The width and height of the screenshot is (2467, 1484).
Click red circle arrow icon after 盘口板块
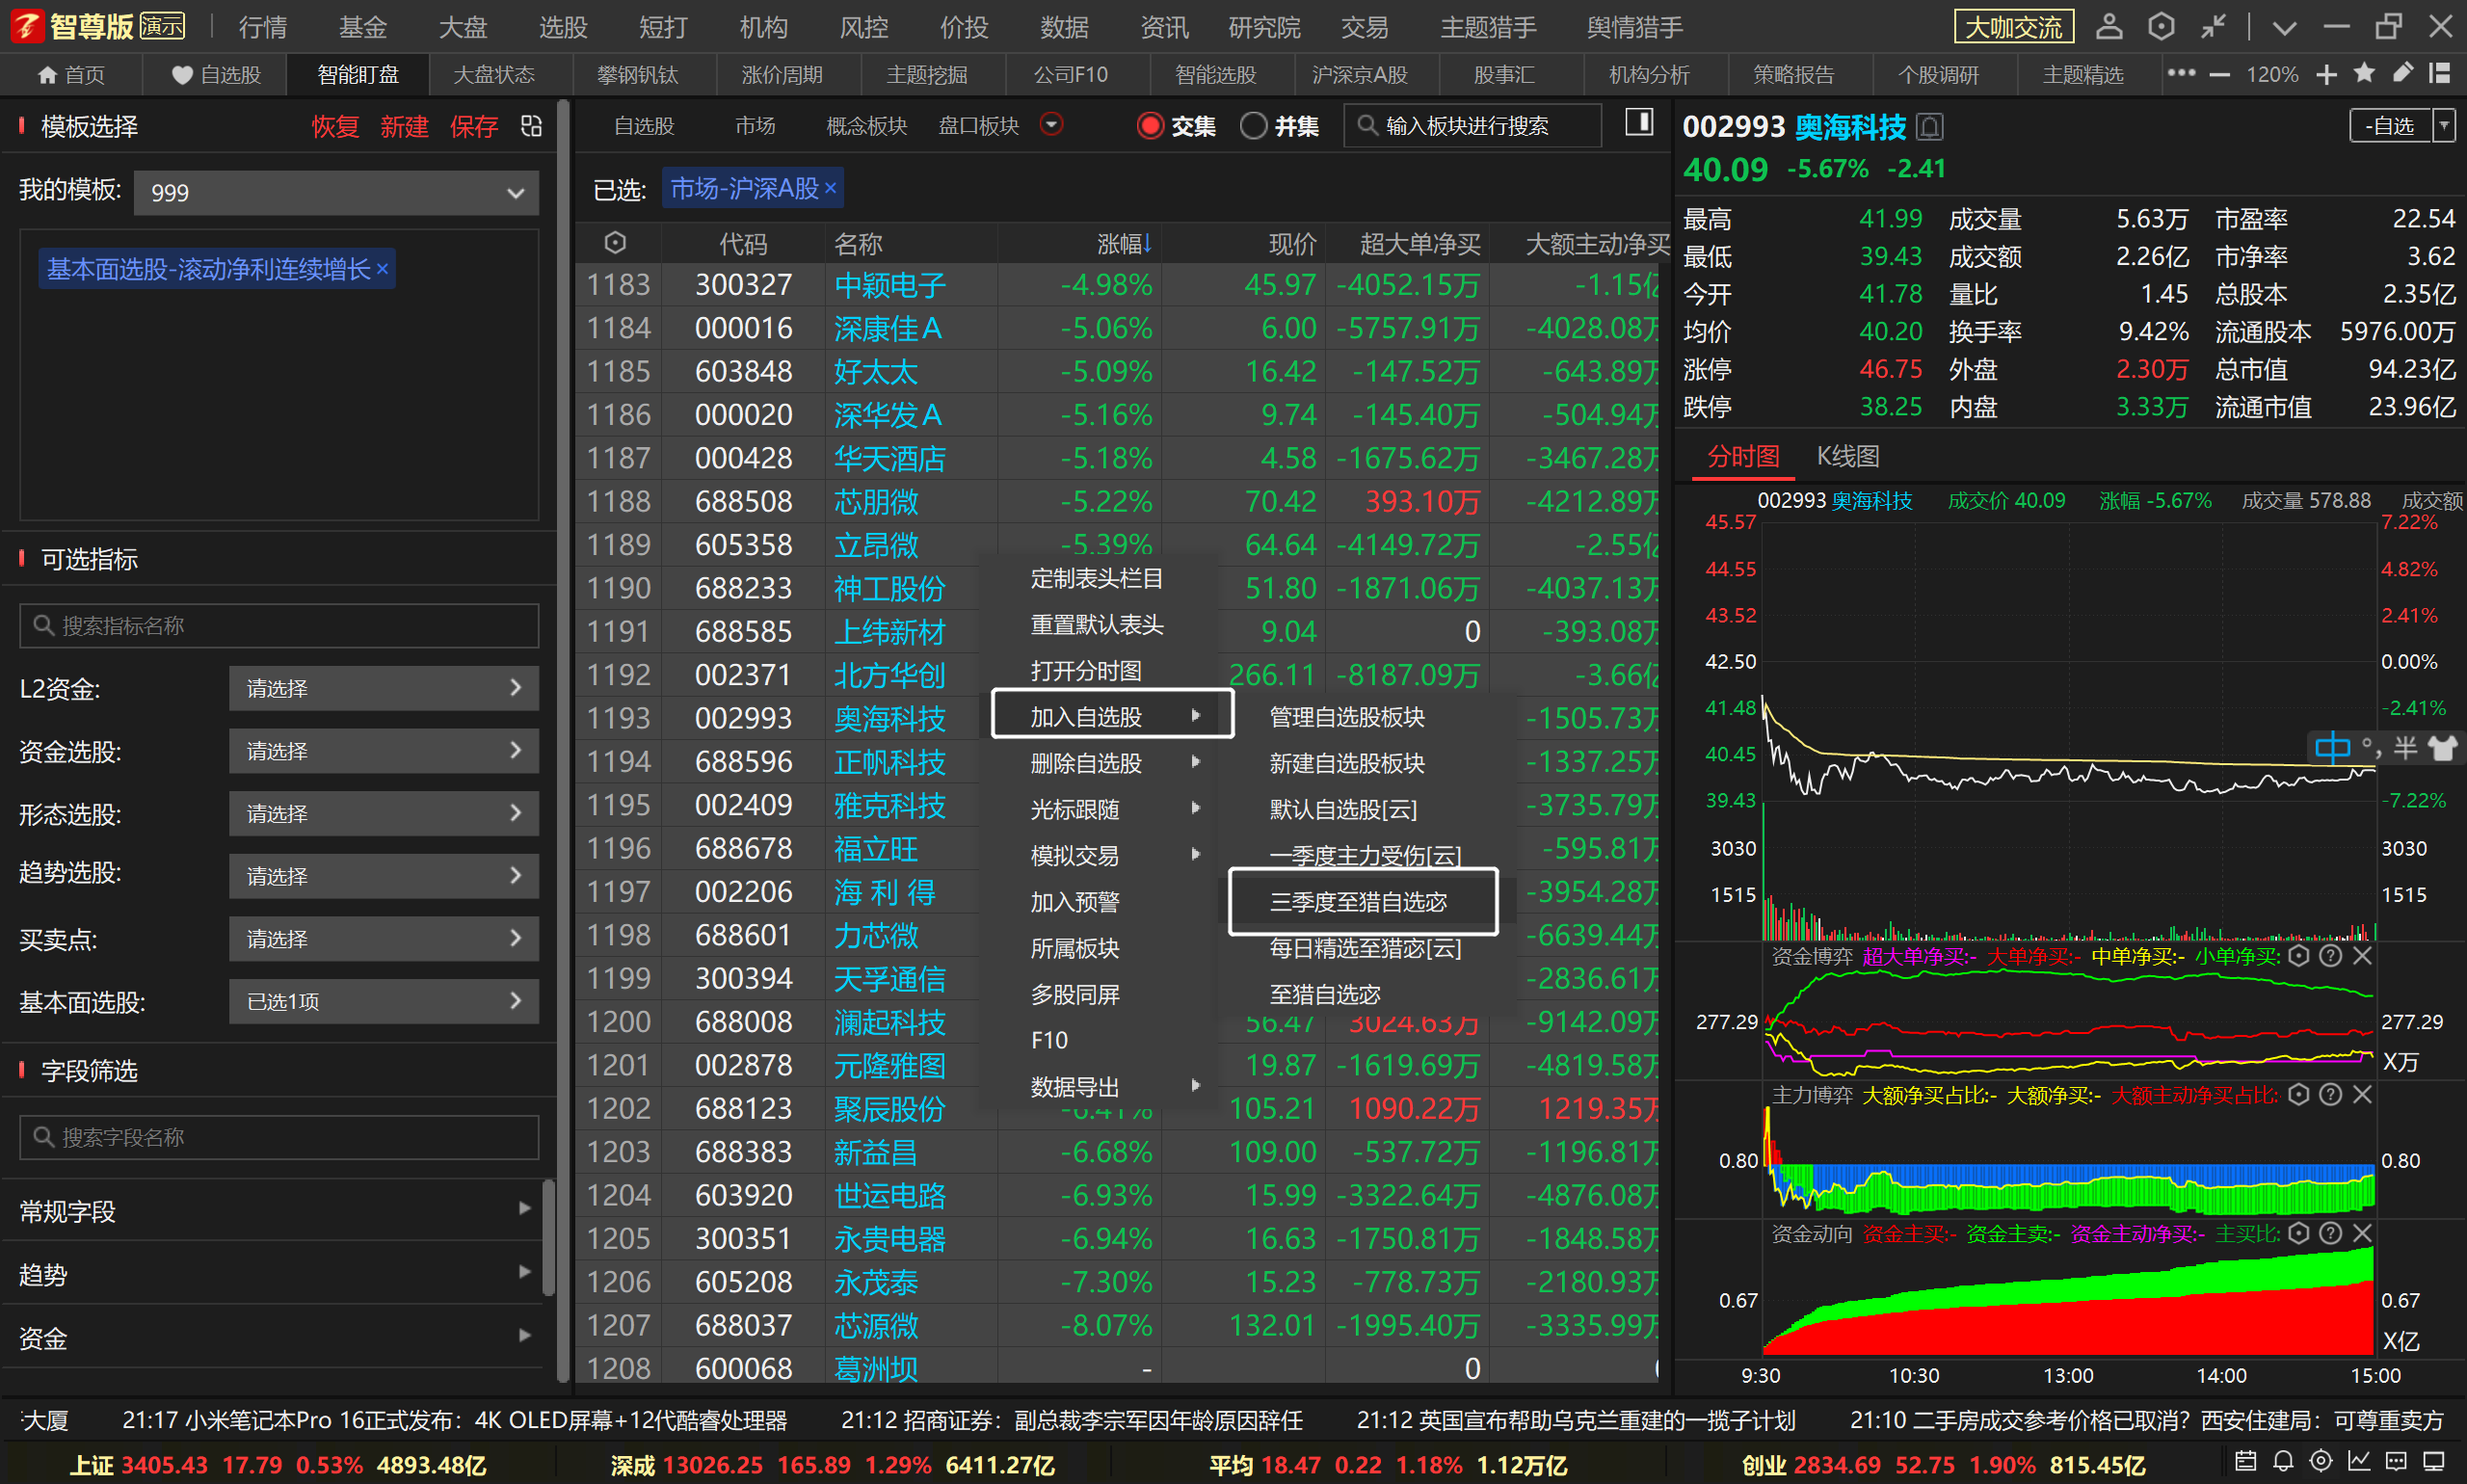pos(1051,125)
